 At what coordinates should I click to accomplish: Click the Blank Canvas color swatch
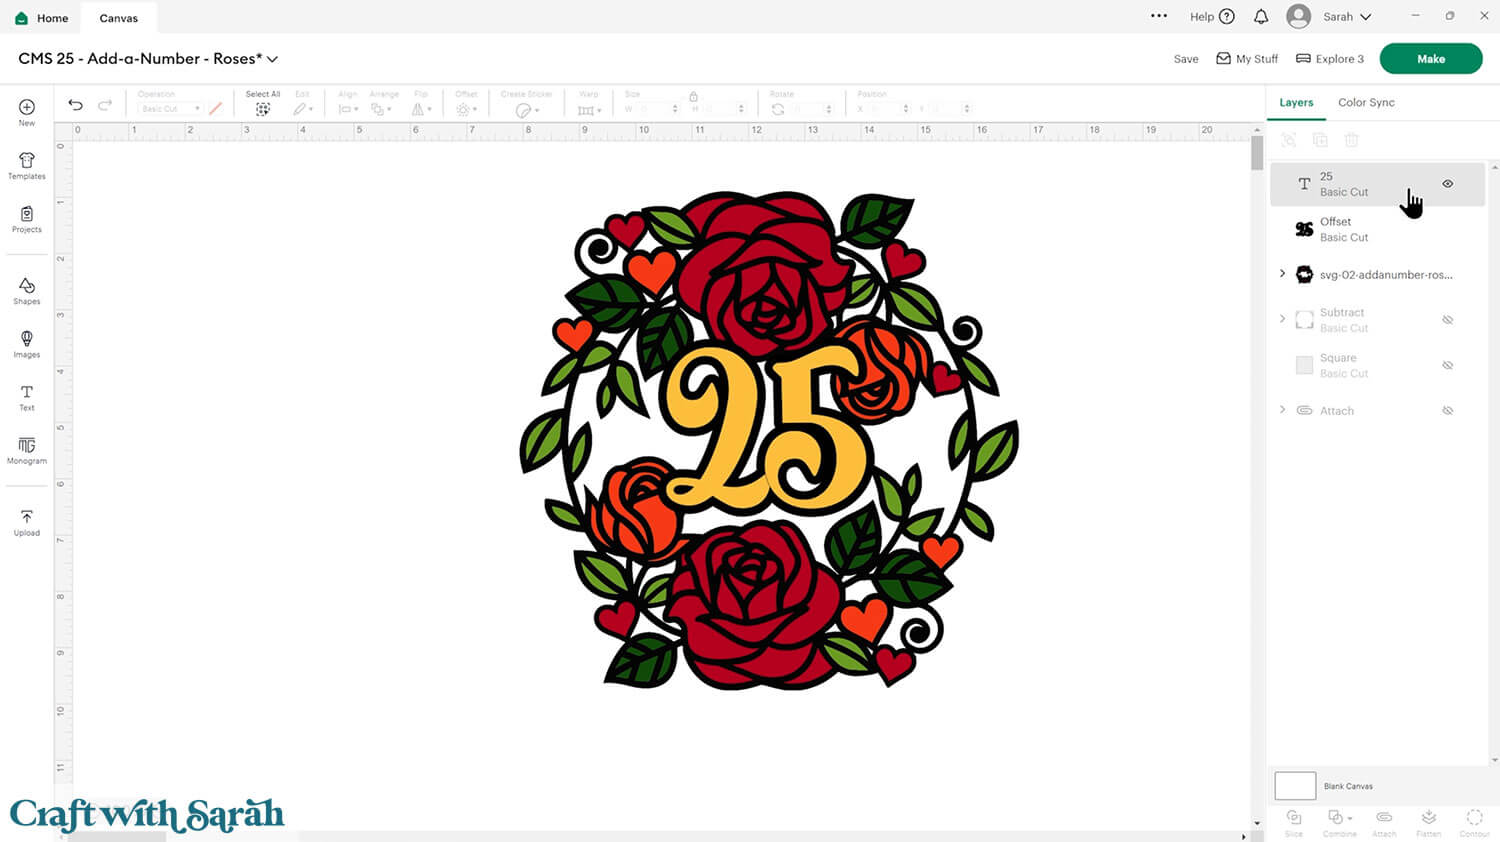(1295, 786)
